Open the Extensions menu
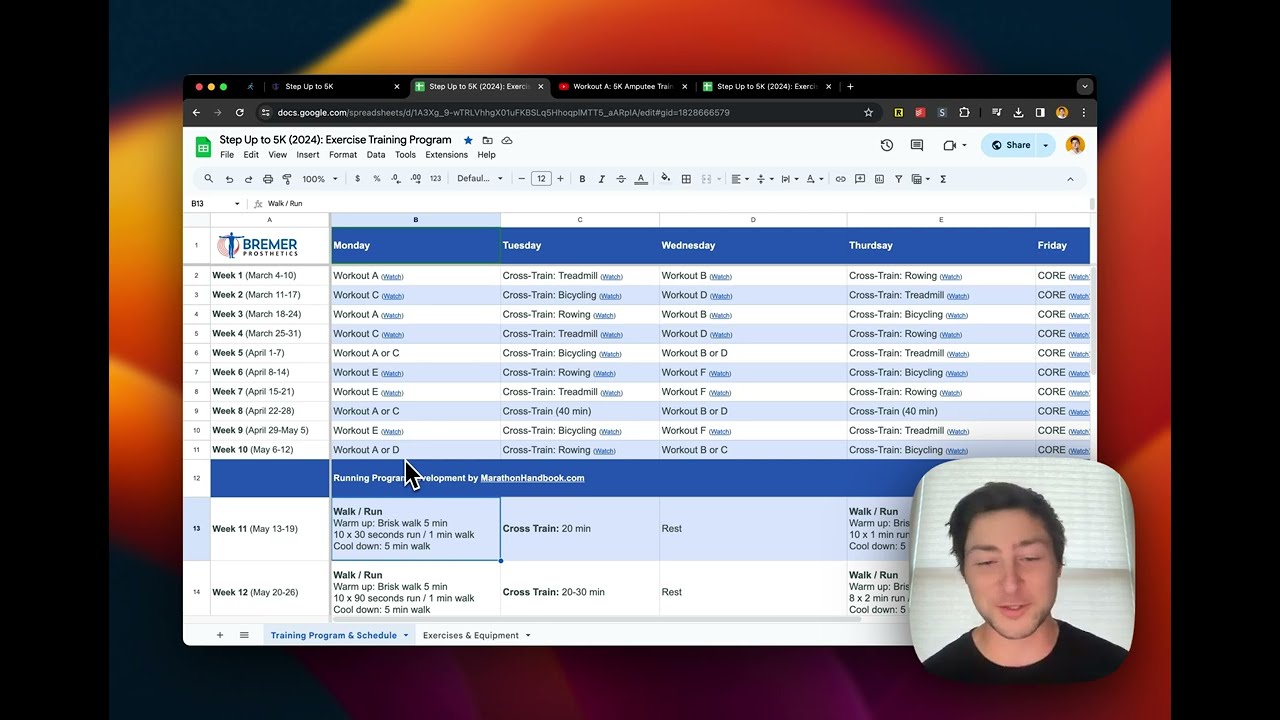 [446, 155]
